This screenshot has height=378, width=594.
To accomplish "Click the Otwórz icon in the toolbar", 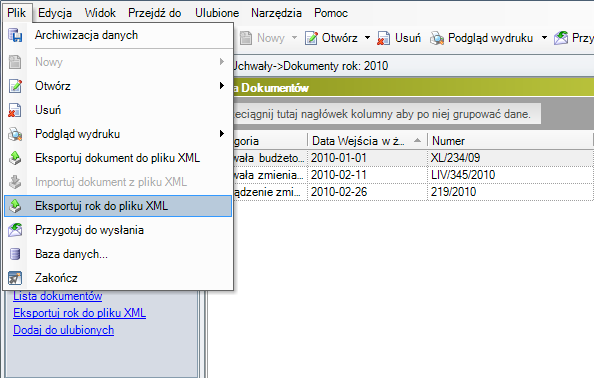I will coord(311,38).
